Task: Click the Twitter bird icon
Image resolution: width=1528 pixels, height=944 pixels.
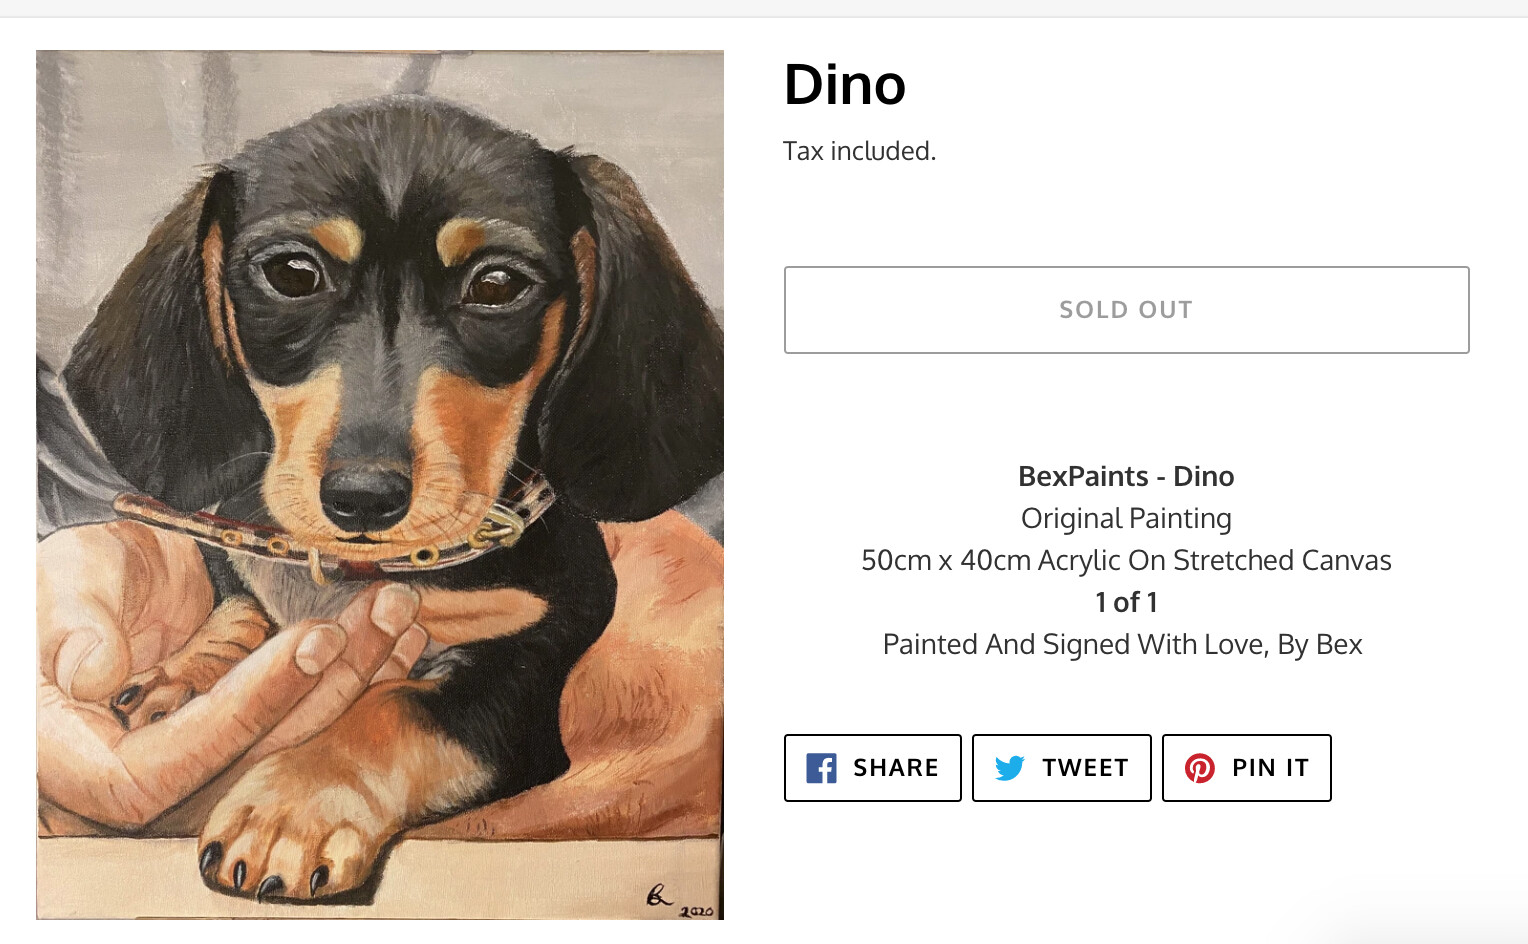Action: pyautogui.click(x=1009, y=768)
